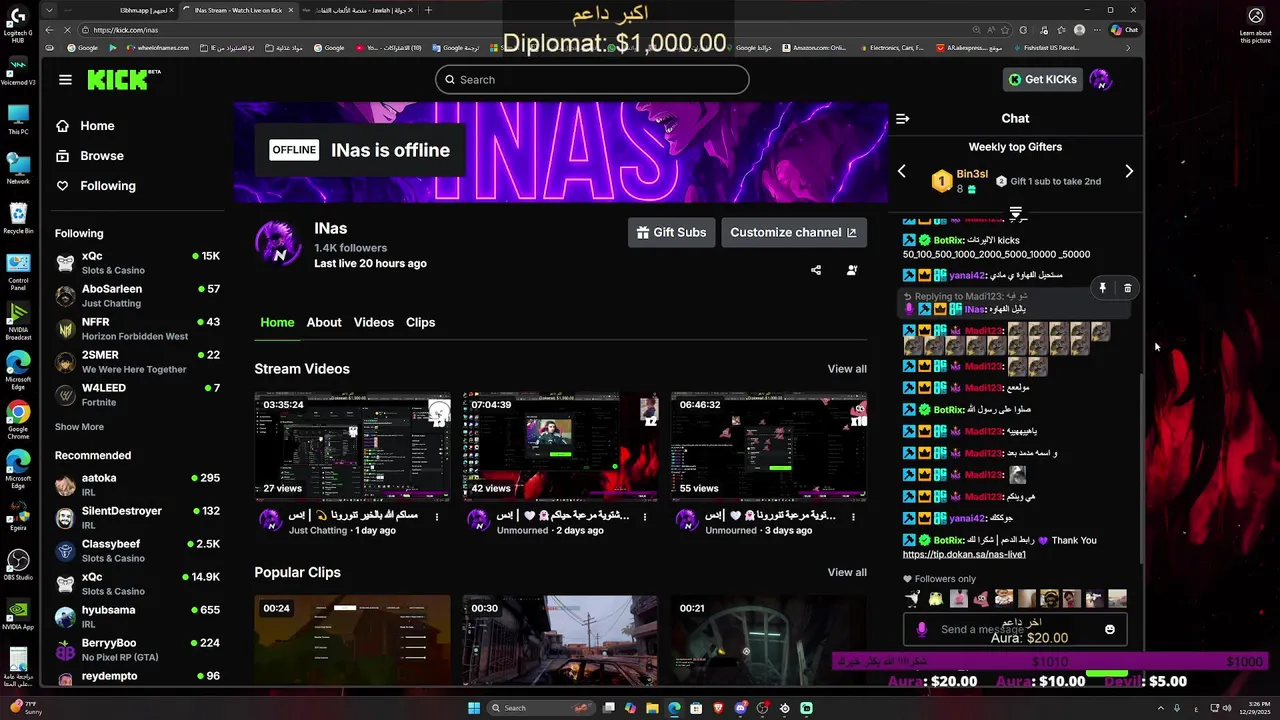
Task: Open options for 3 days ago video
Action: (x=853, y=516)
